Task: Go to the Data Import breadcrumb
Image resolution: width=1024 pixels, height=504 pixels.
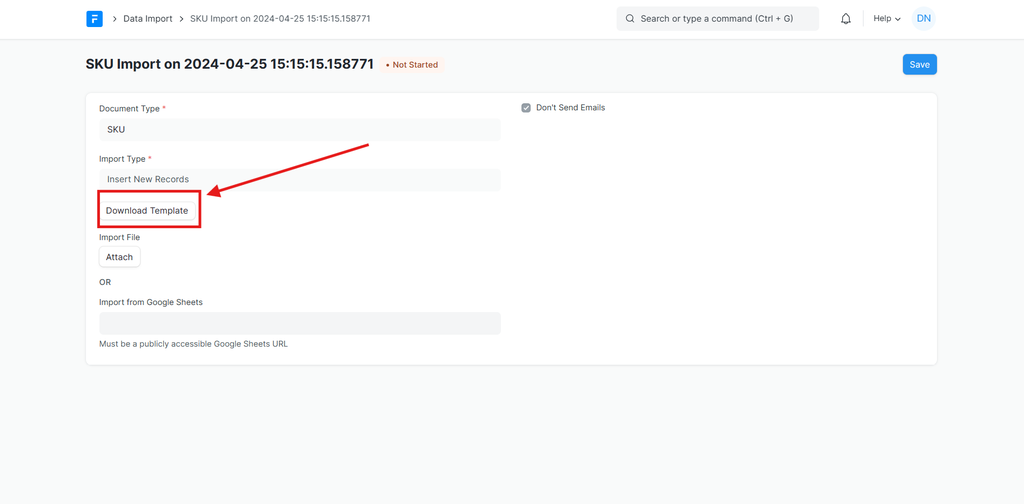Action: tap(148, 19)
